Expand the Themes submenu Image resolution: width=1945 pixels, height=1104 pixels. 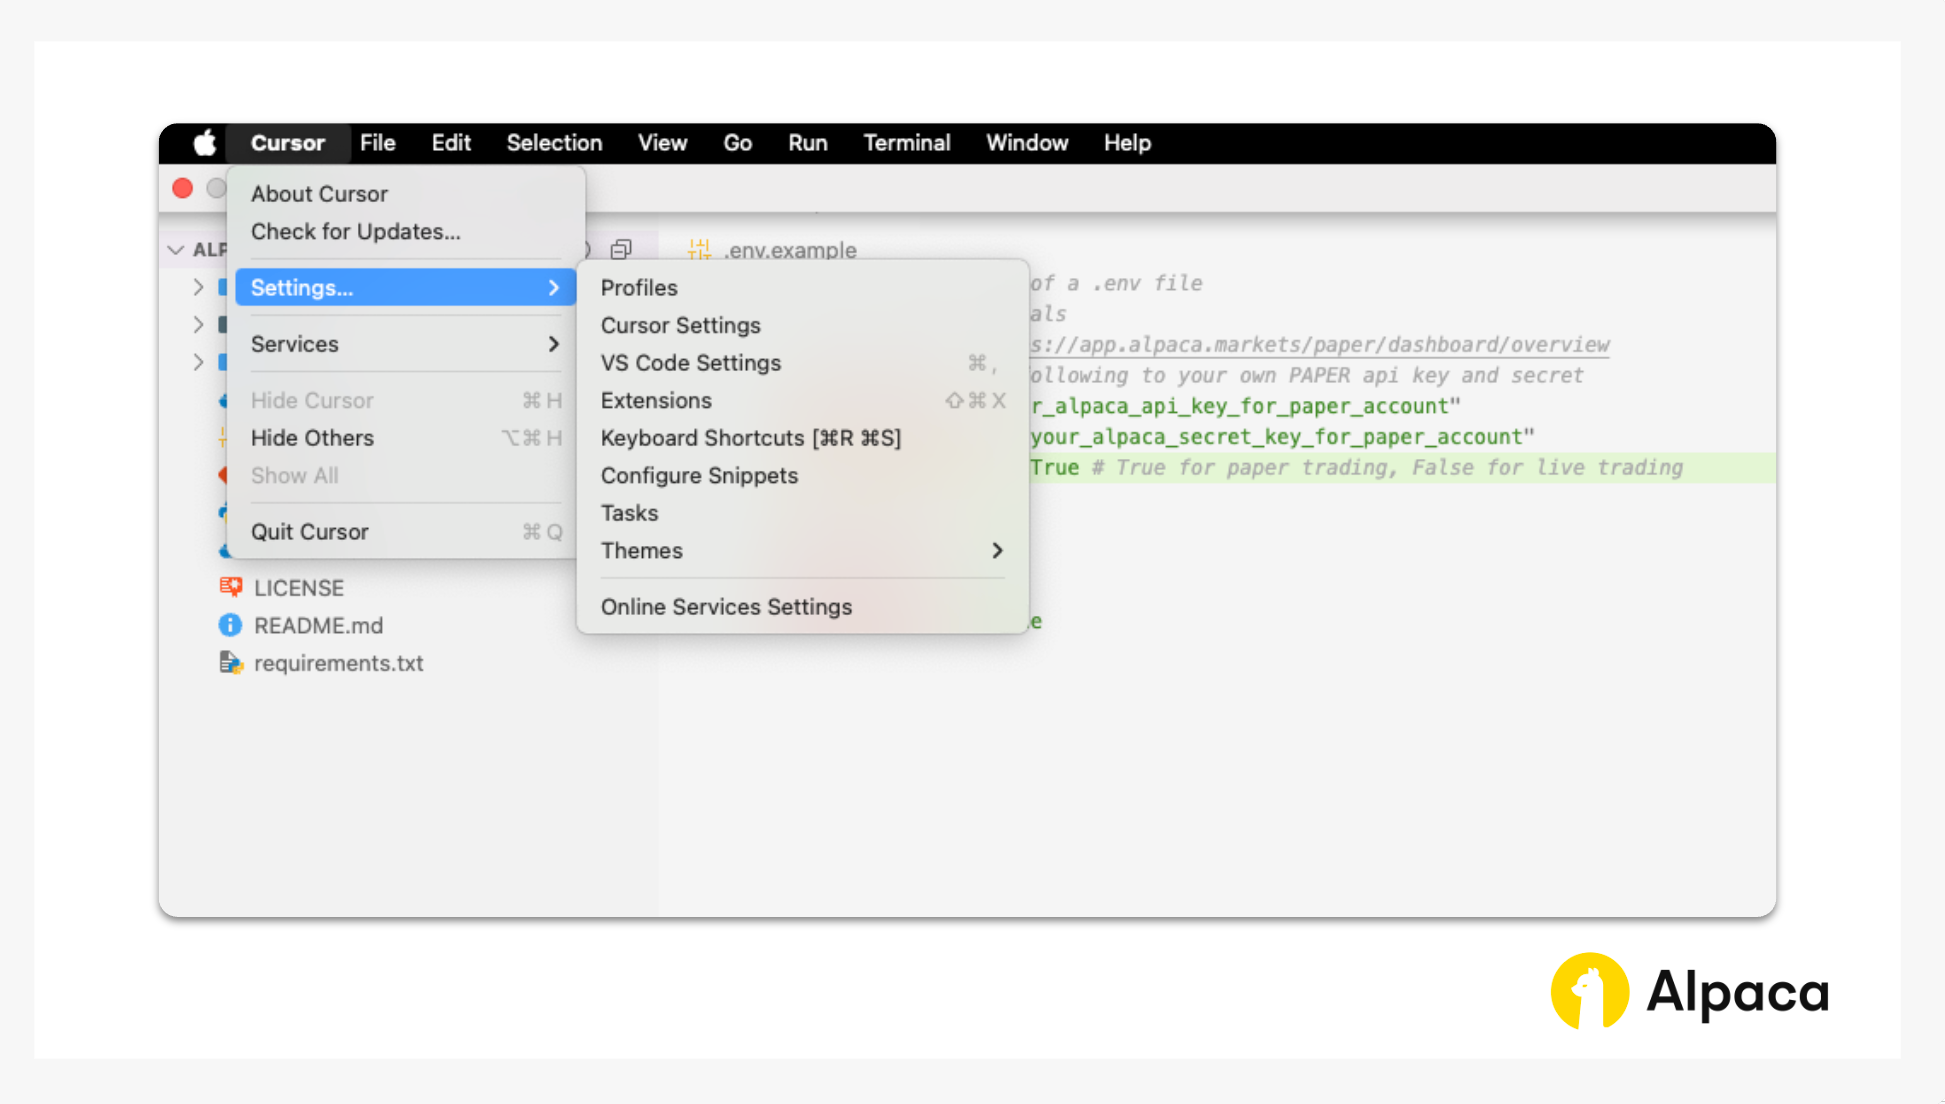tap(803, 551)
